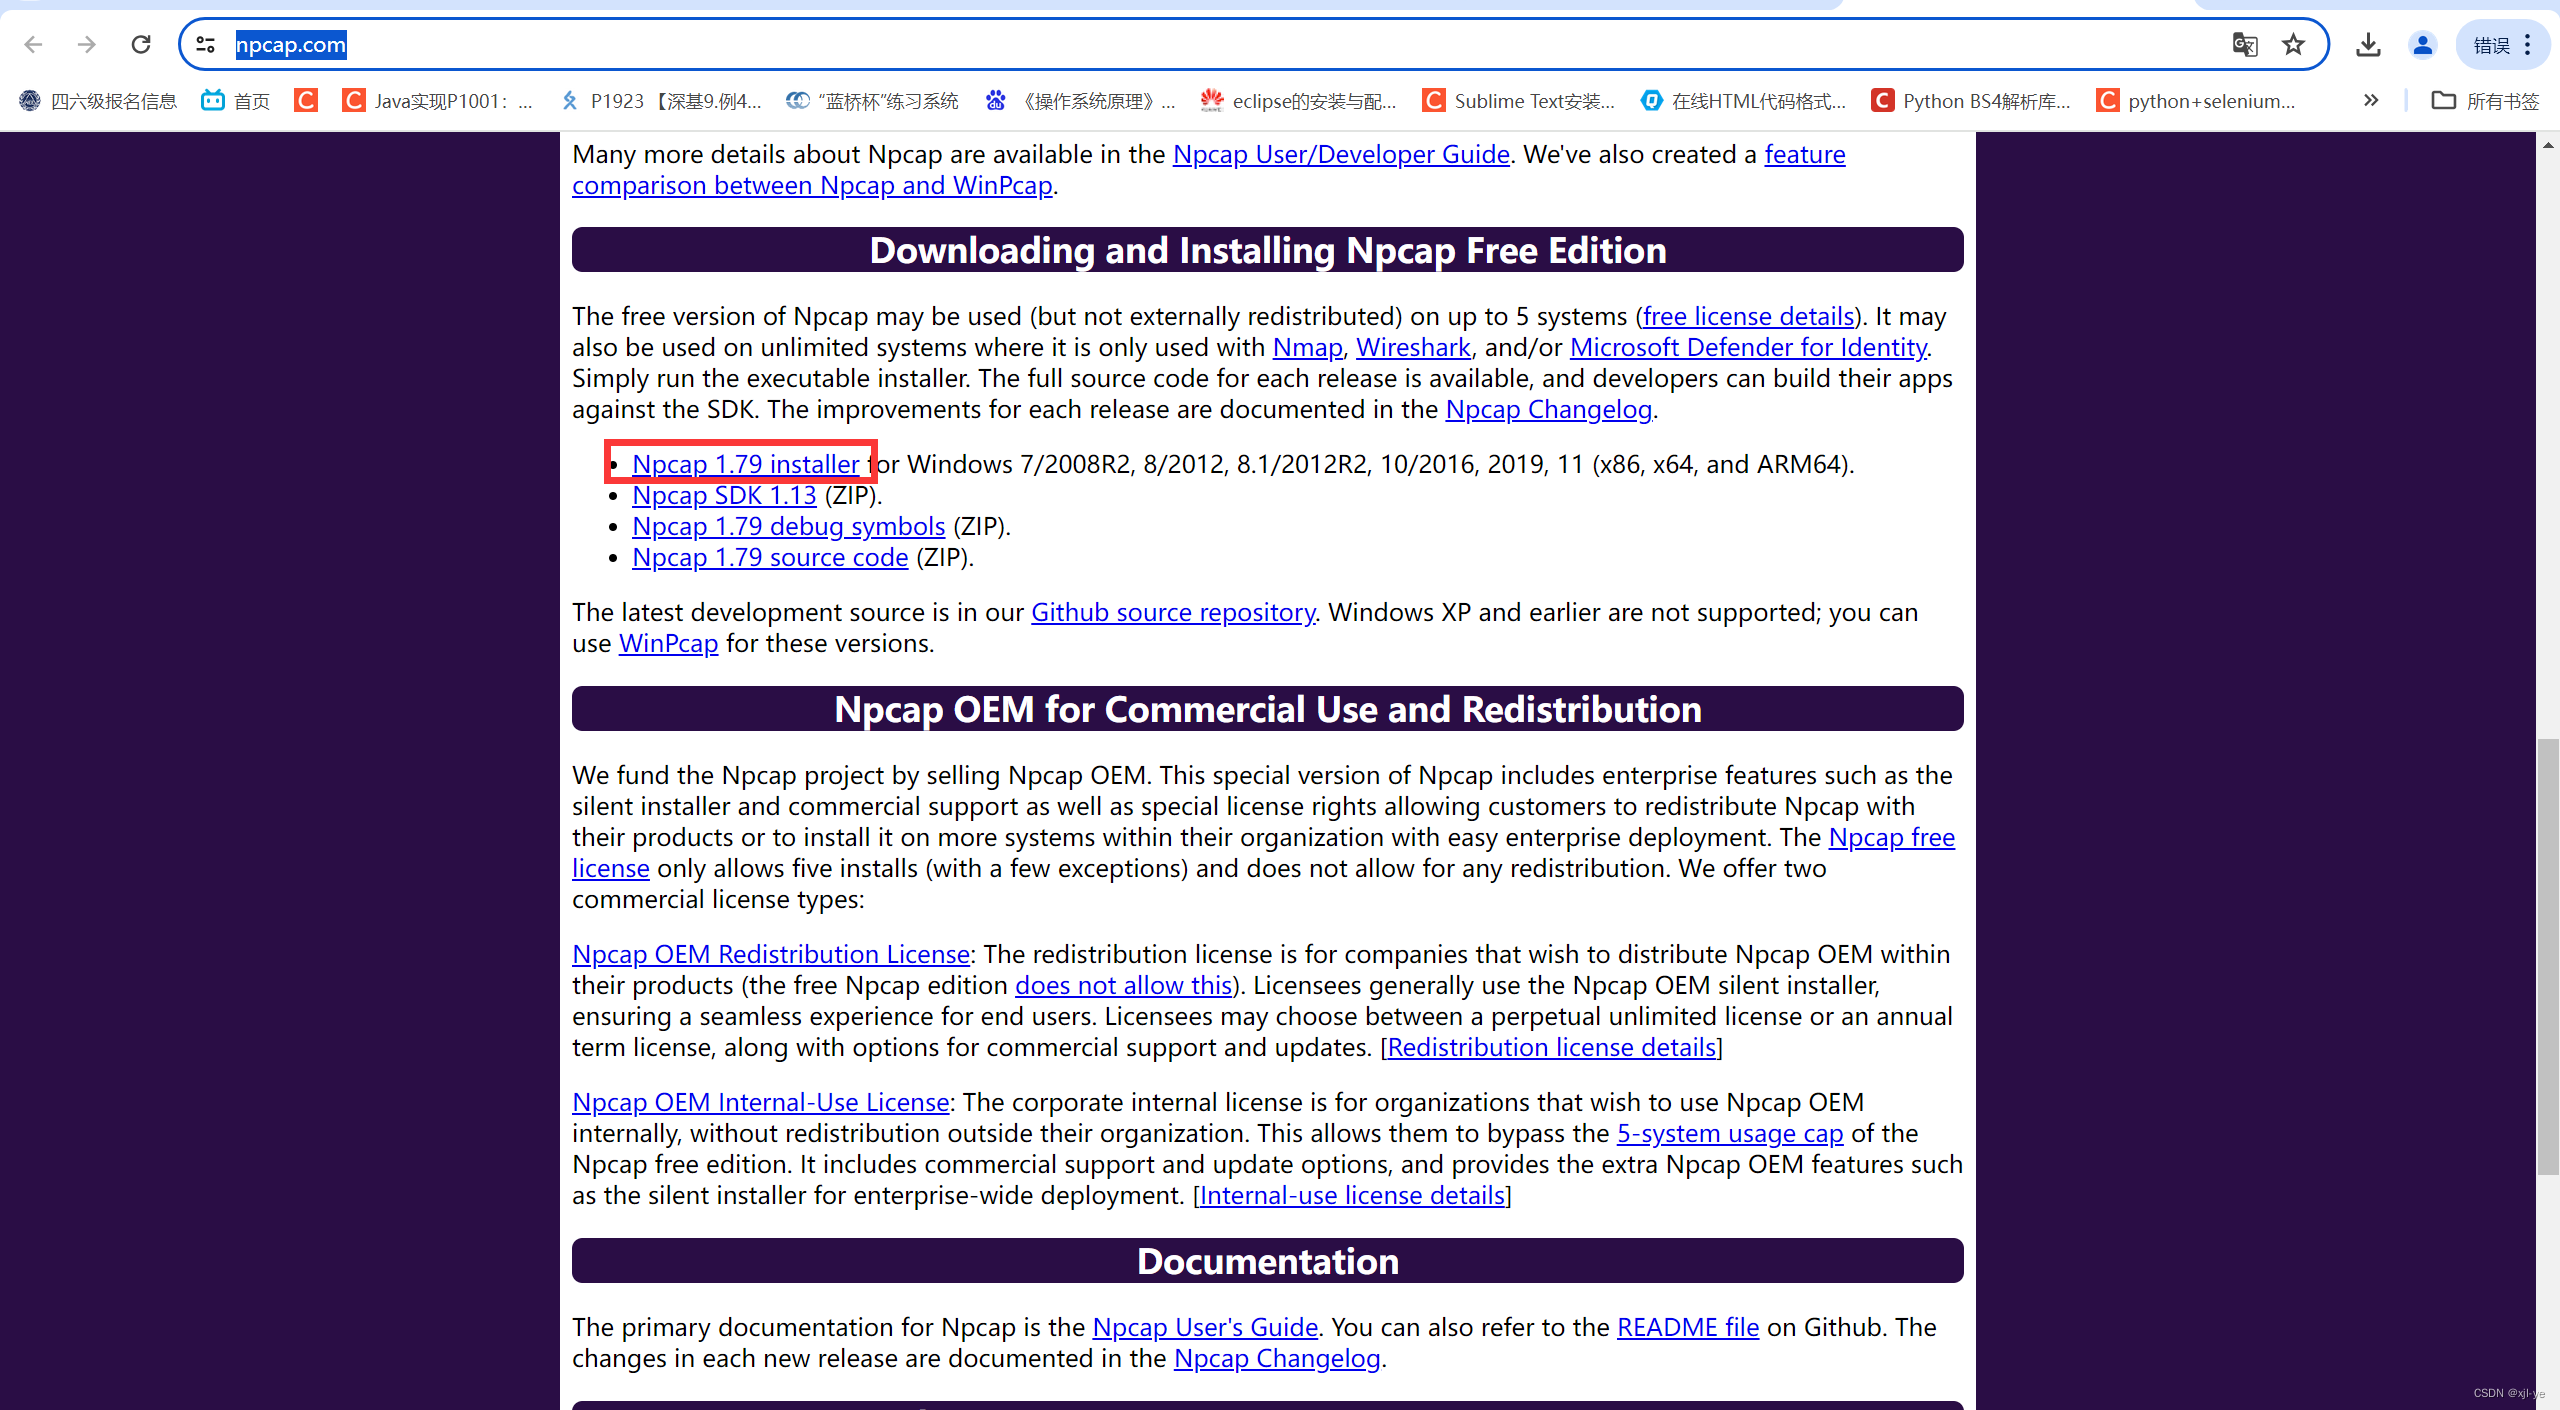Screen dimensions: 2560x1410
Task: Open the Github source repository link
Action: click(1173, 613)
